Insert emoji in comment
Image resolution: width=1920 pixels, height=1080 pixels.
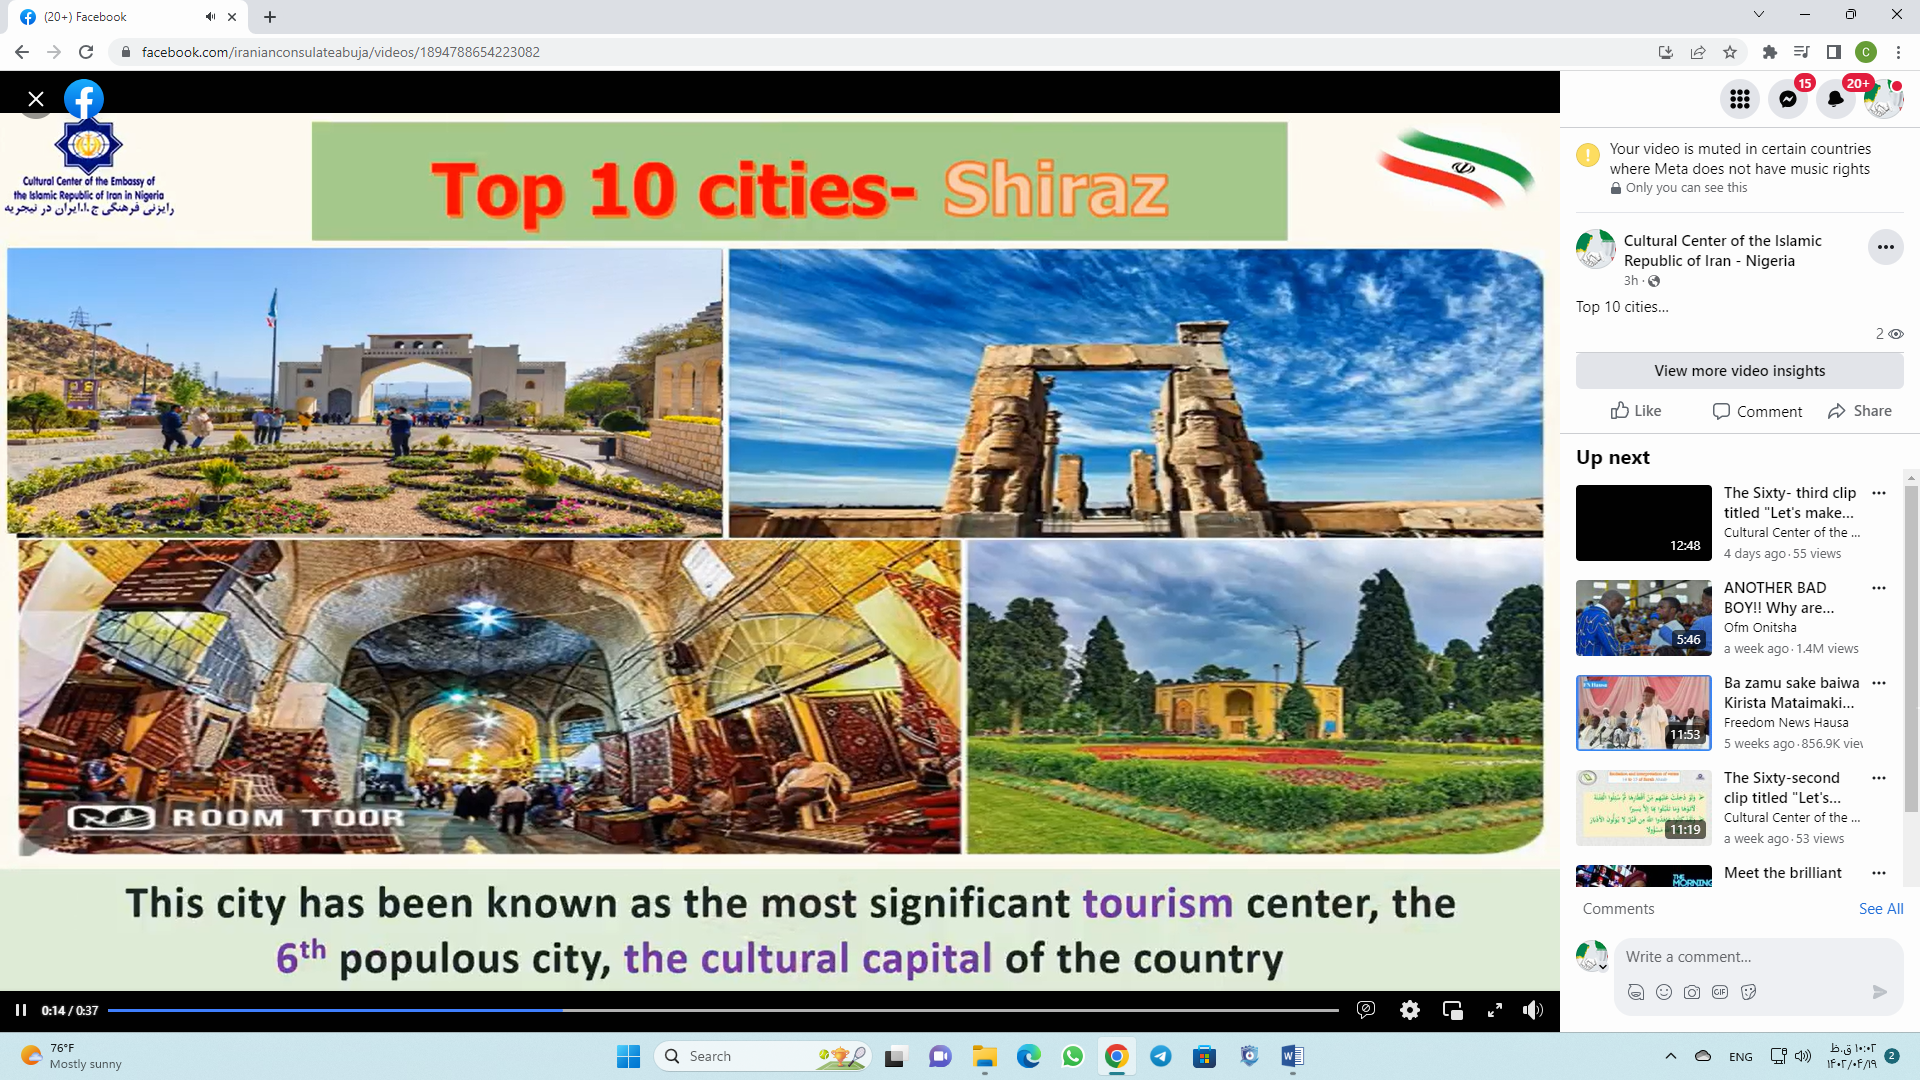click(1664, 992)
